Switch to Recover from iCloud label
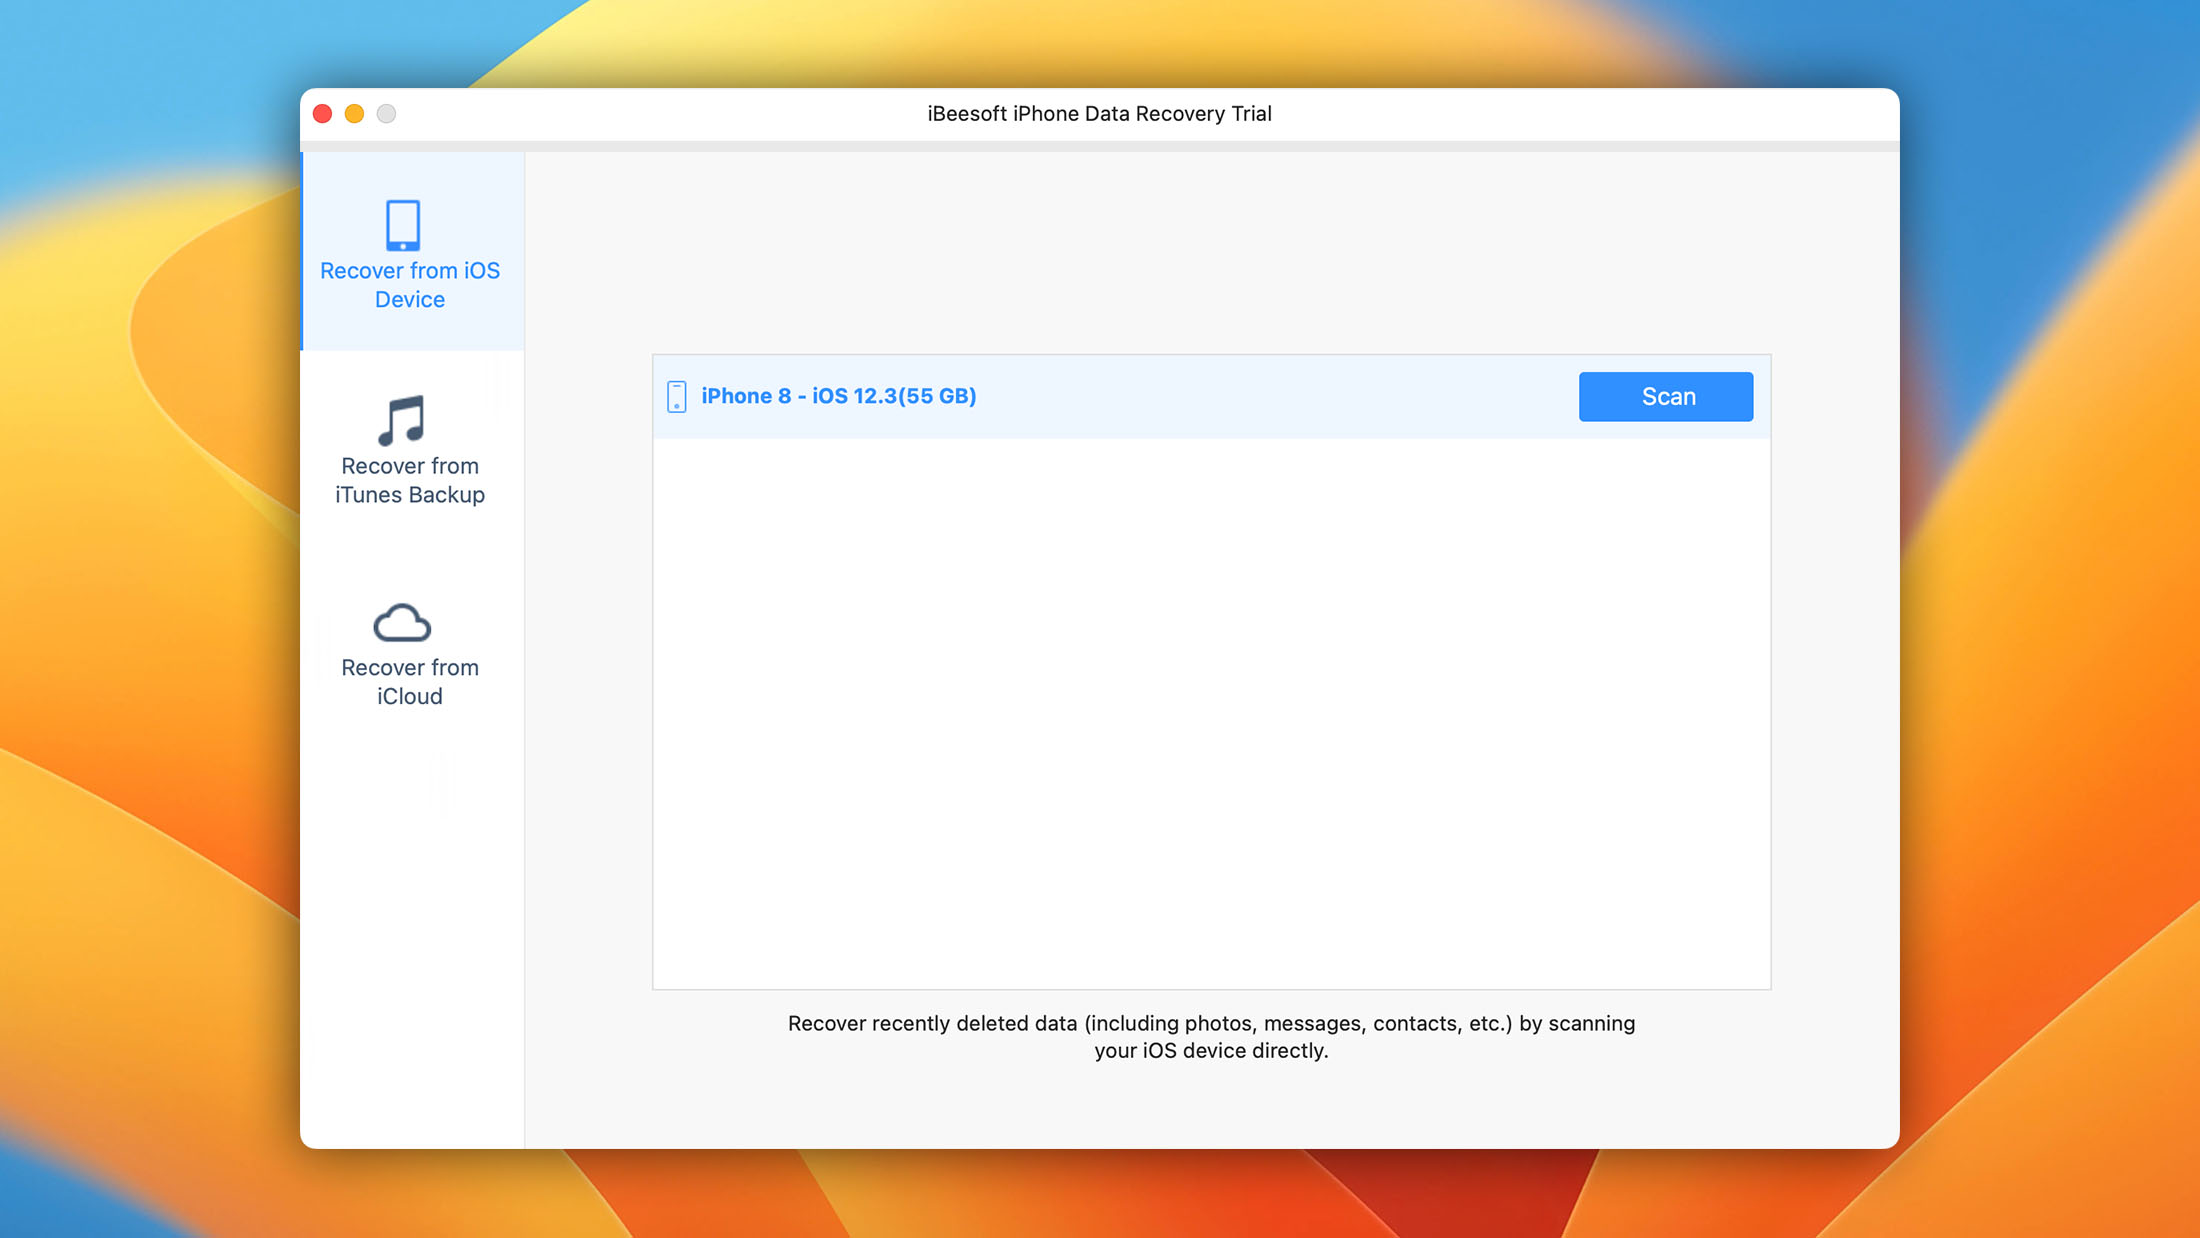 (410, 682)
